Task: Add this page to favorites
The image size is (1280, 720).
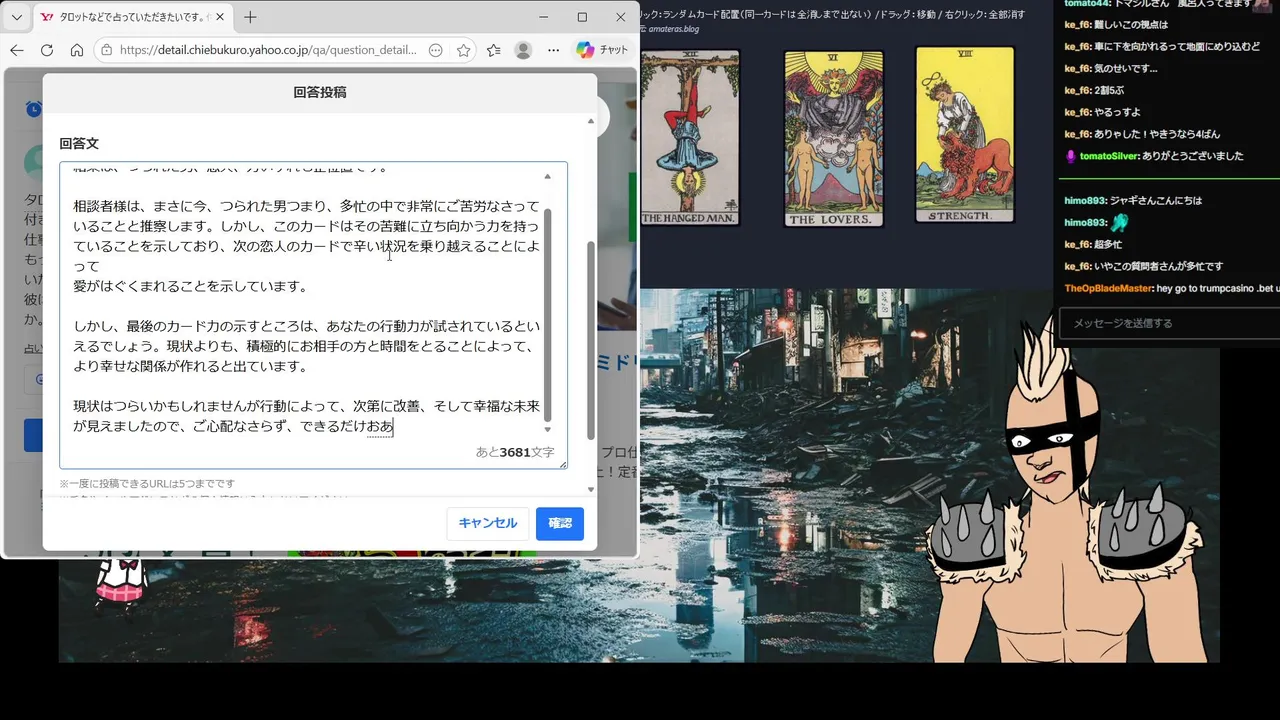Action: coord(463,50)
